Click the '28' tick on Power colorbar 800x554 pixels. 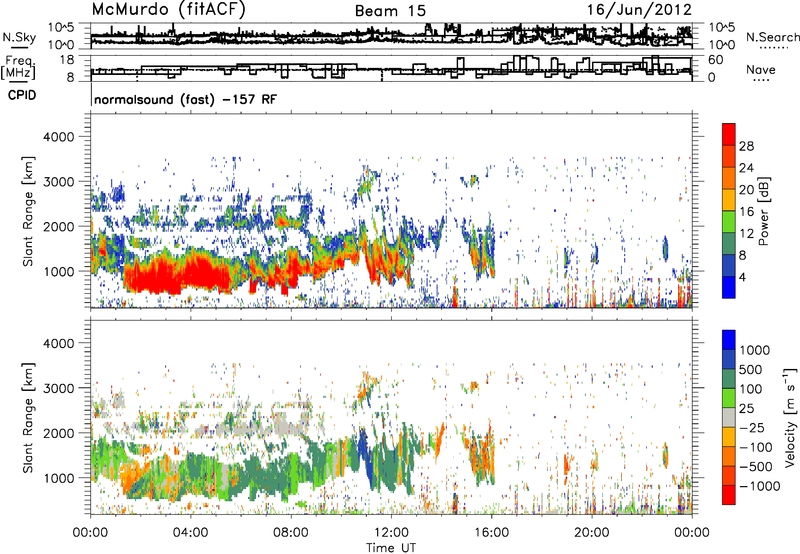tap(746, 146)
